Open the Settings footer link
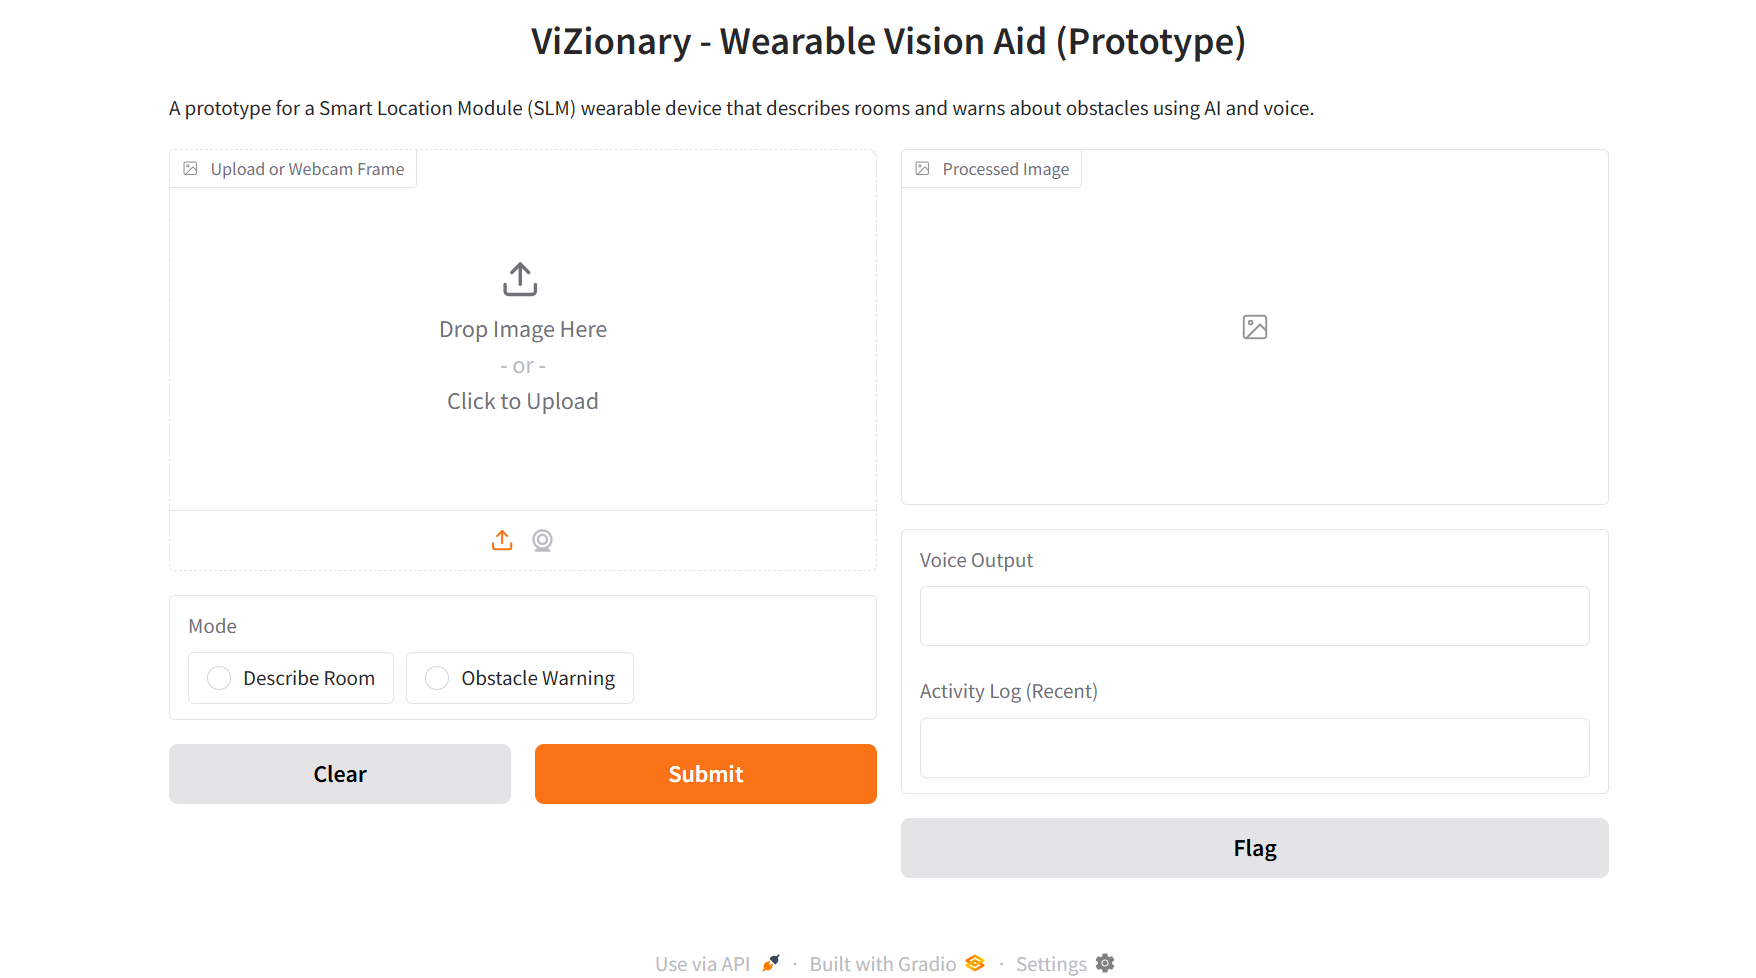Screen dimensions: 1756x978 [1050, 964]
